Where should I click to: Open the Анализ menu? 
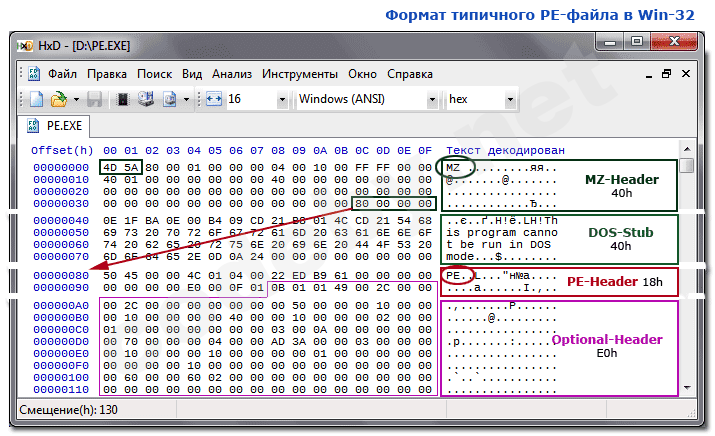[232, 74]
